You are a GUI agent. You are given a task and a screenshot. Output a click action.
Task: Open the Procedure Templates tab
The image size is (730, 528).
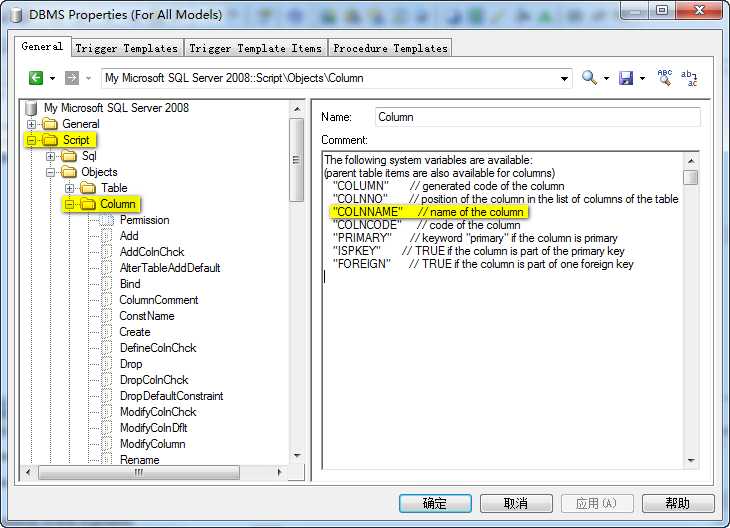click(390, 48)
